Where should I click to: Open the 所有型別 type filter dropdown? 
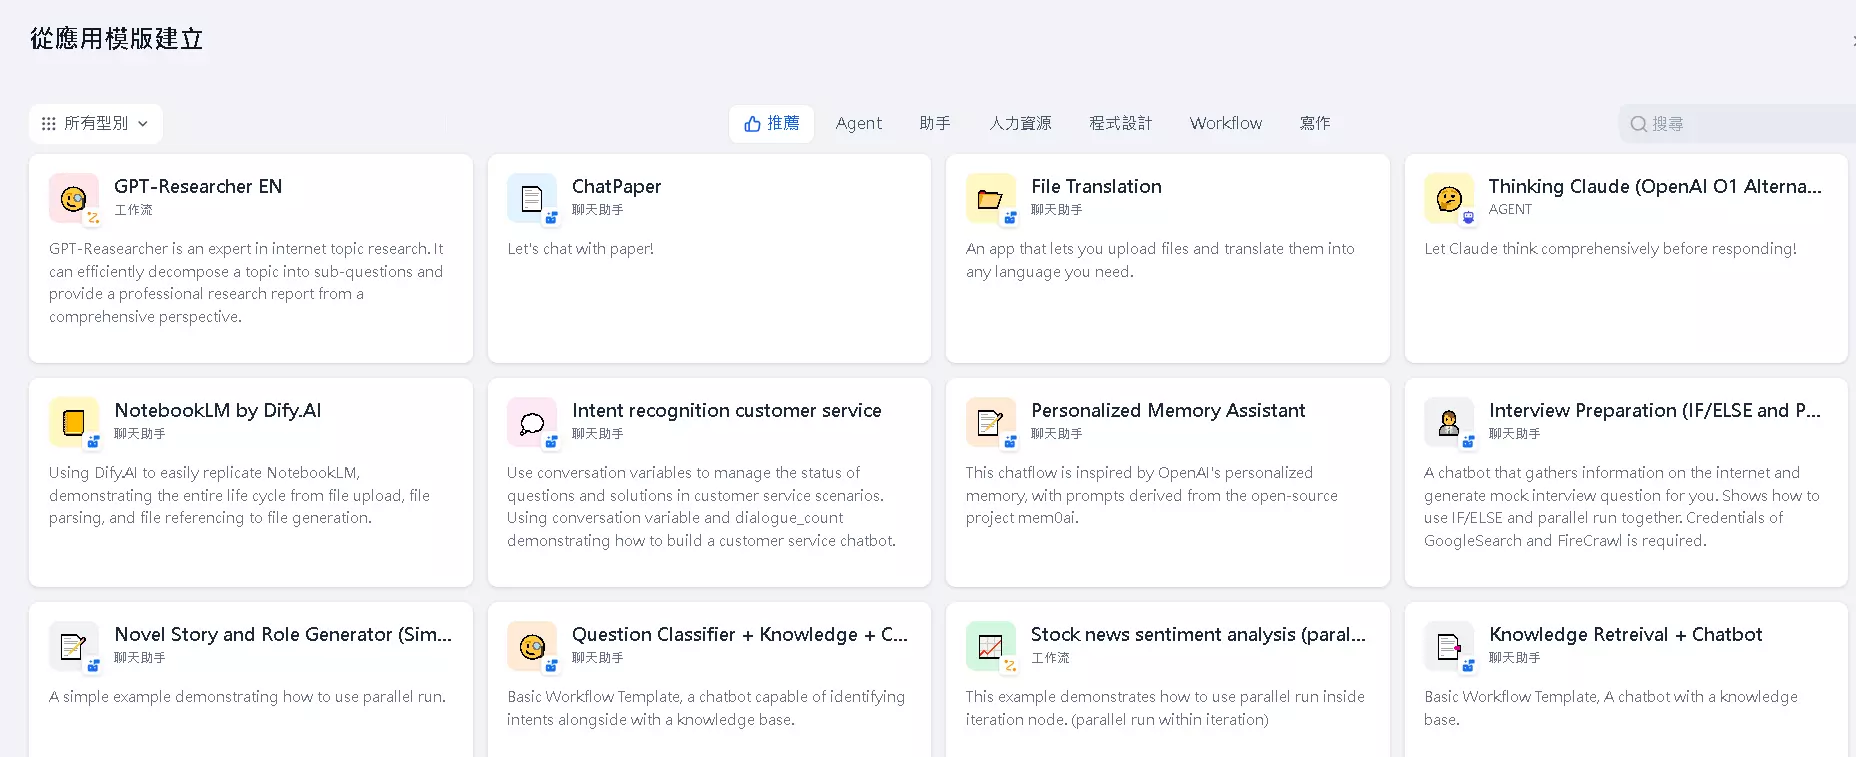96,124
